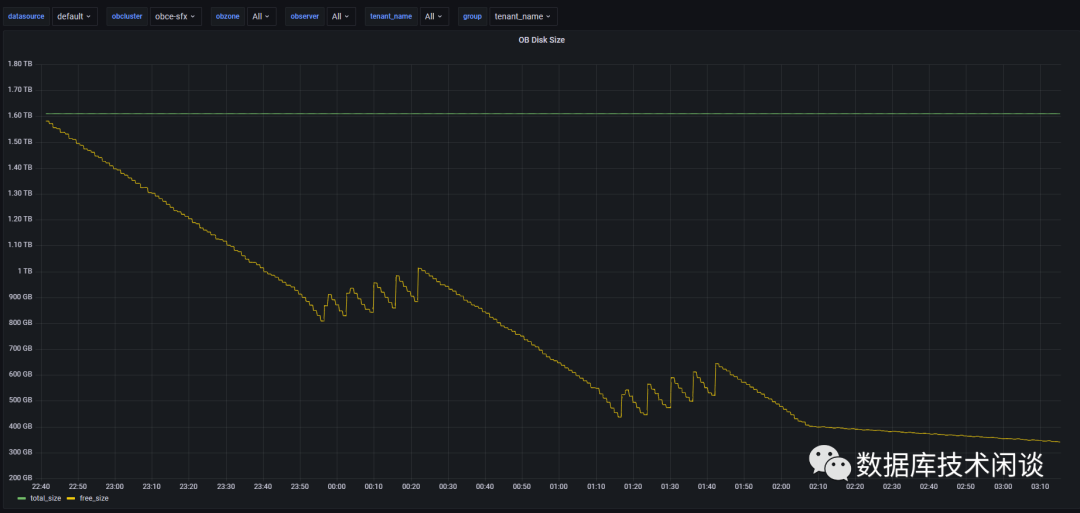1080x513 pixels.
Task: Click the 03:10 x-axis time label
Action: click(1040, 486)
